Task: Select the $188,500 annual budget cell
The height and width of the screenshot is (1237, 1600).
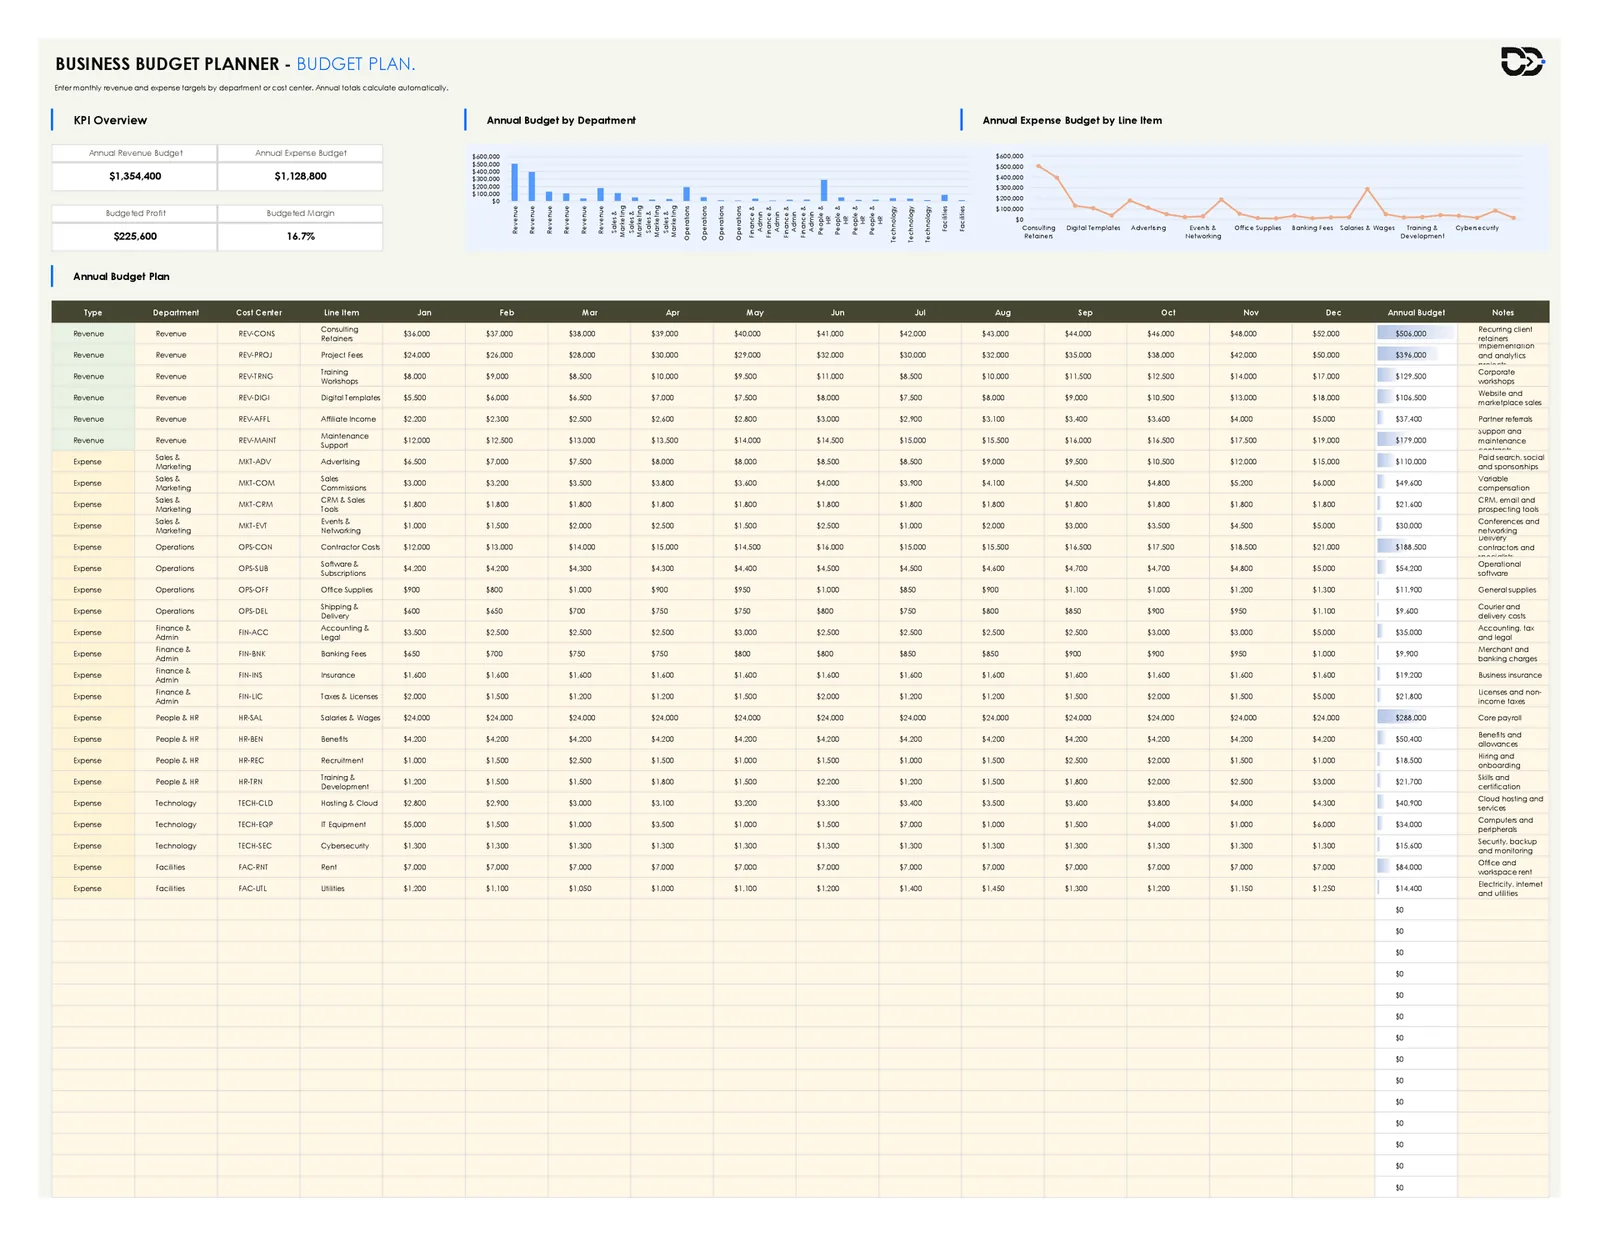Action: pyautogui.click(x=1416, y=547)
